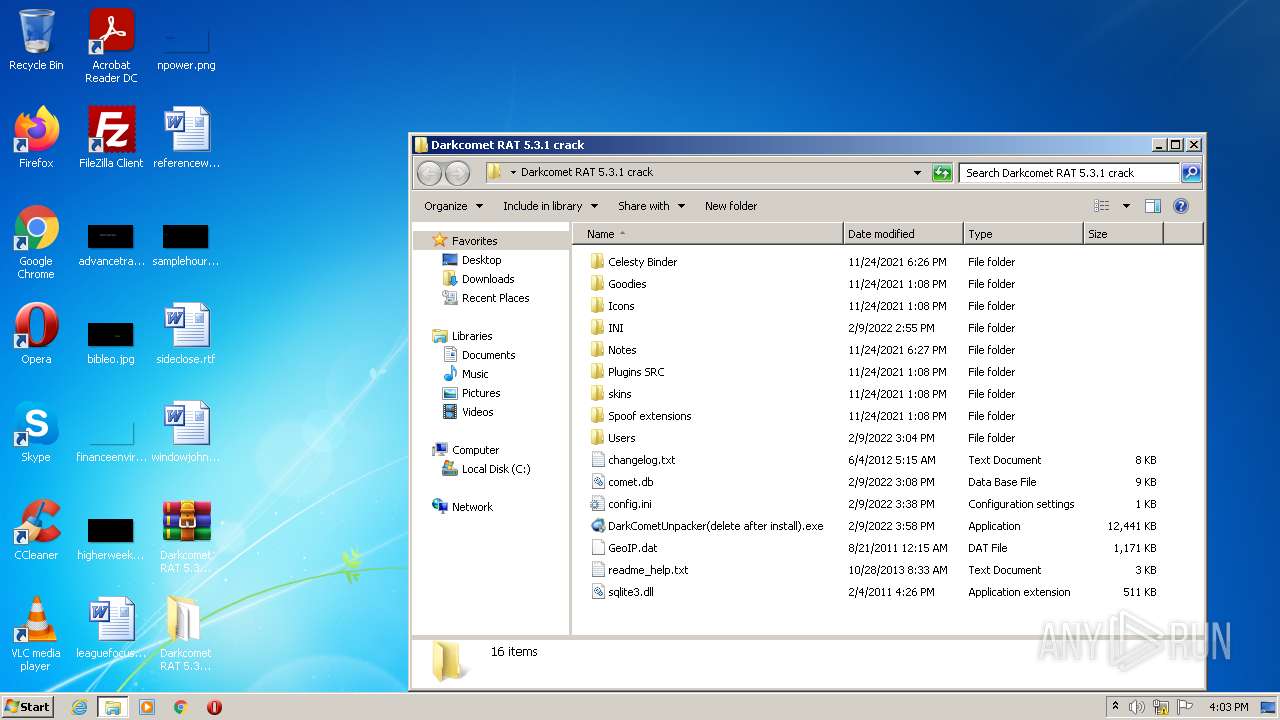Open the Start menu
Screen dimensions: 1280x720
(x=28, y=707)
